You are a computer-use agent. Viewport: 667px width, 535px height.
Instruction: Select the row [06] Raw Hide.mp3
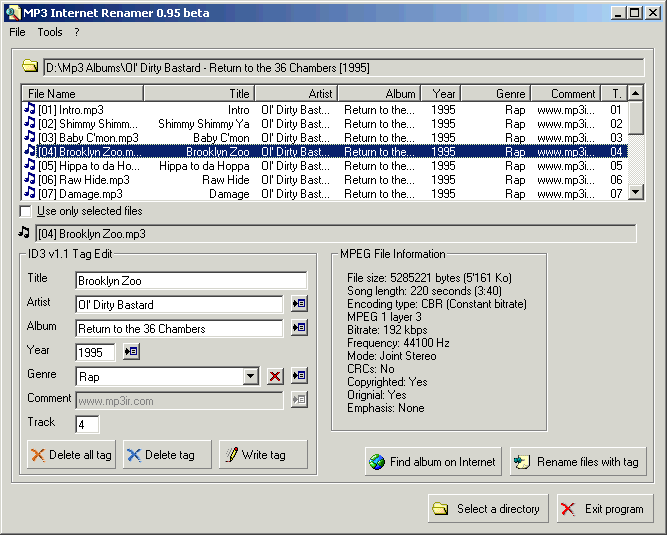coord(325,180)
